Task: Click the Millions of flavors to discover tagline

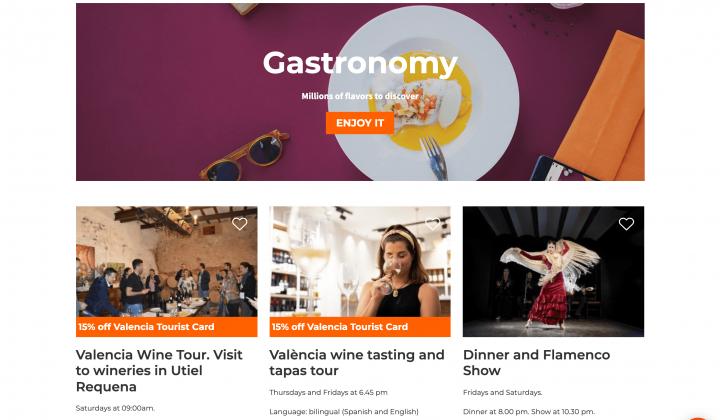Action: tap(360, 96)
